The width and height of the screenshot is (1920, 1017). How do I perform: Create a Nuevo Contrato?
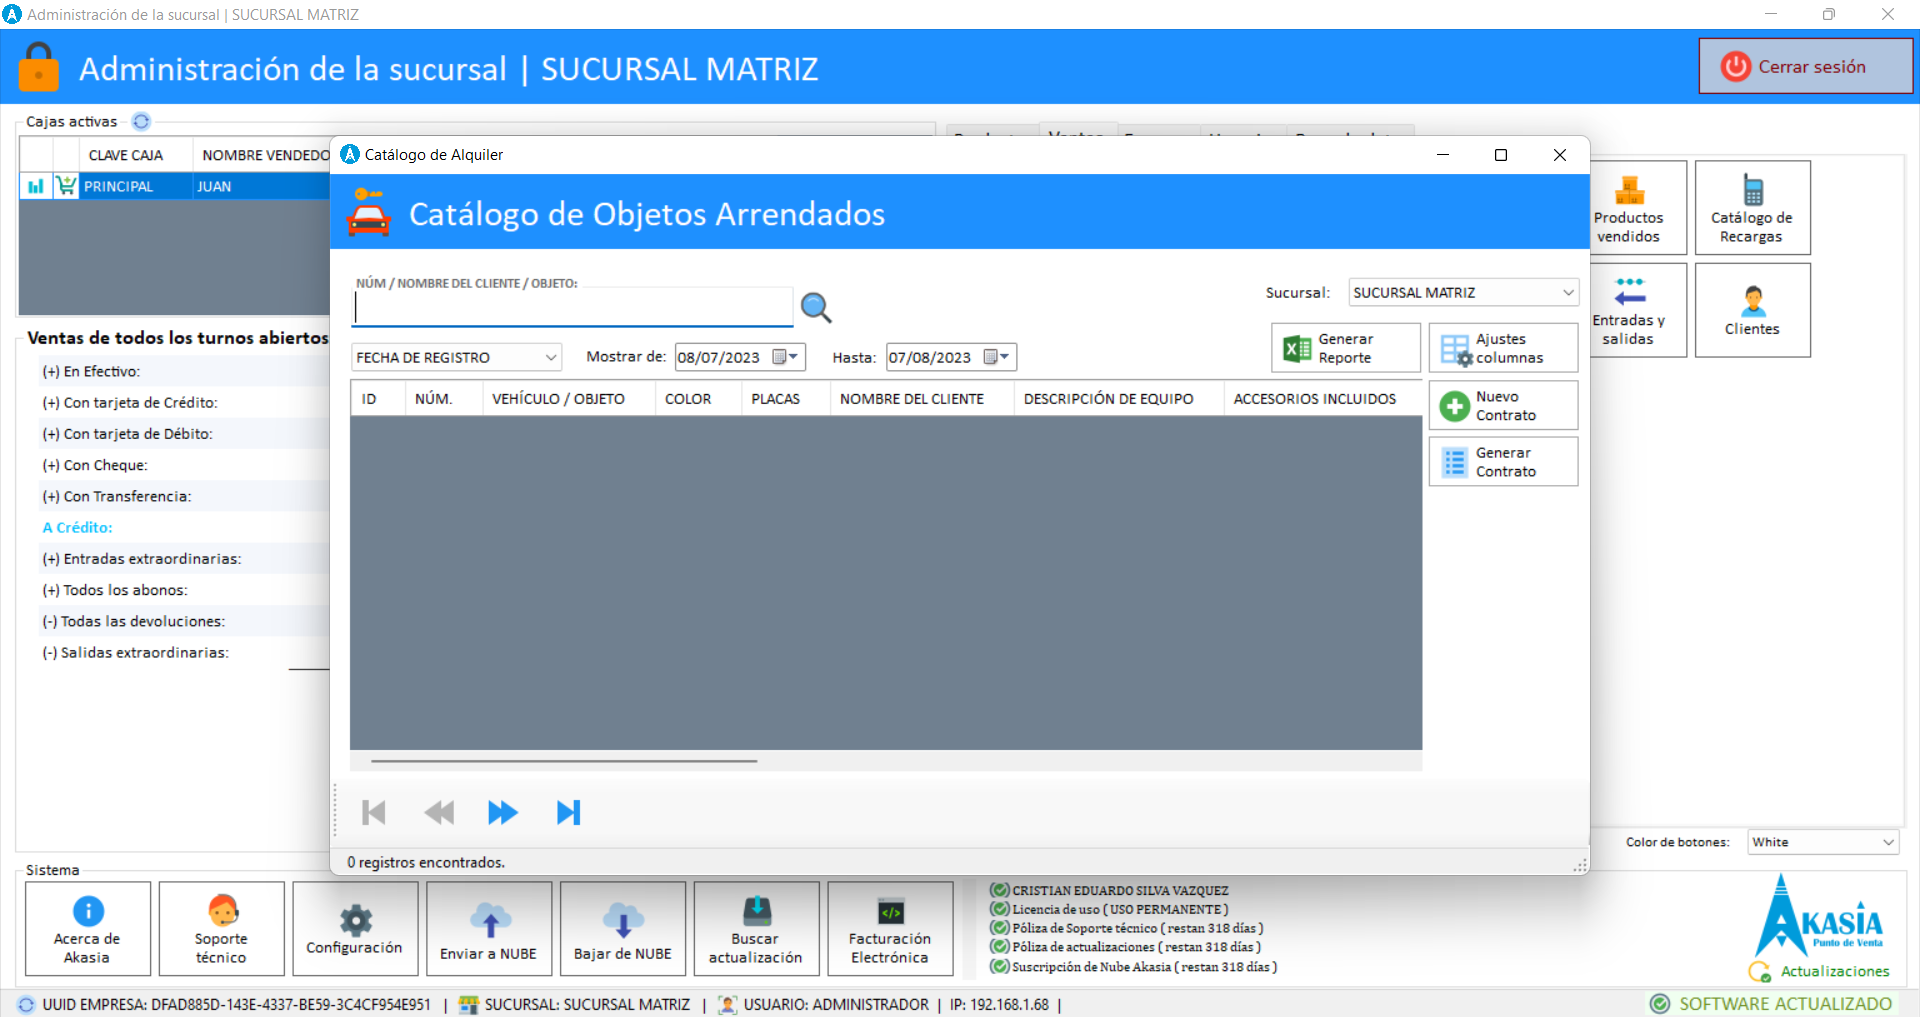point(1502,406)
